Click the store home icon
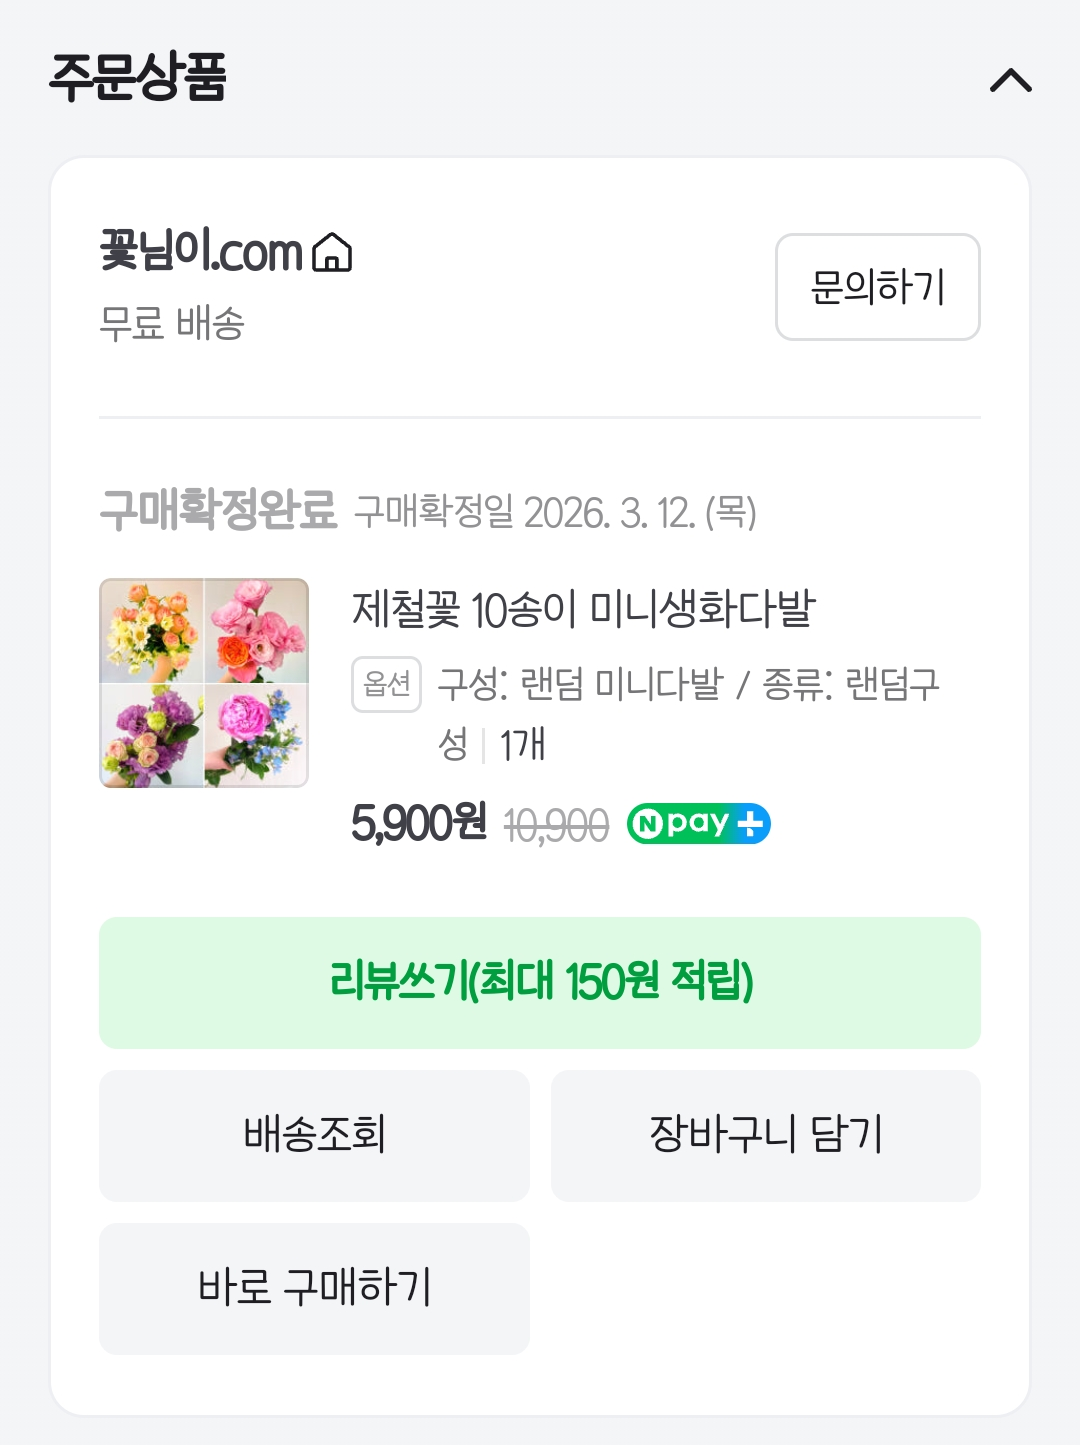The width and height of the screenshot is (1080, 1445). (332, 252)
